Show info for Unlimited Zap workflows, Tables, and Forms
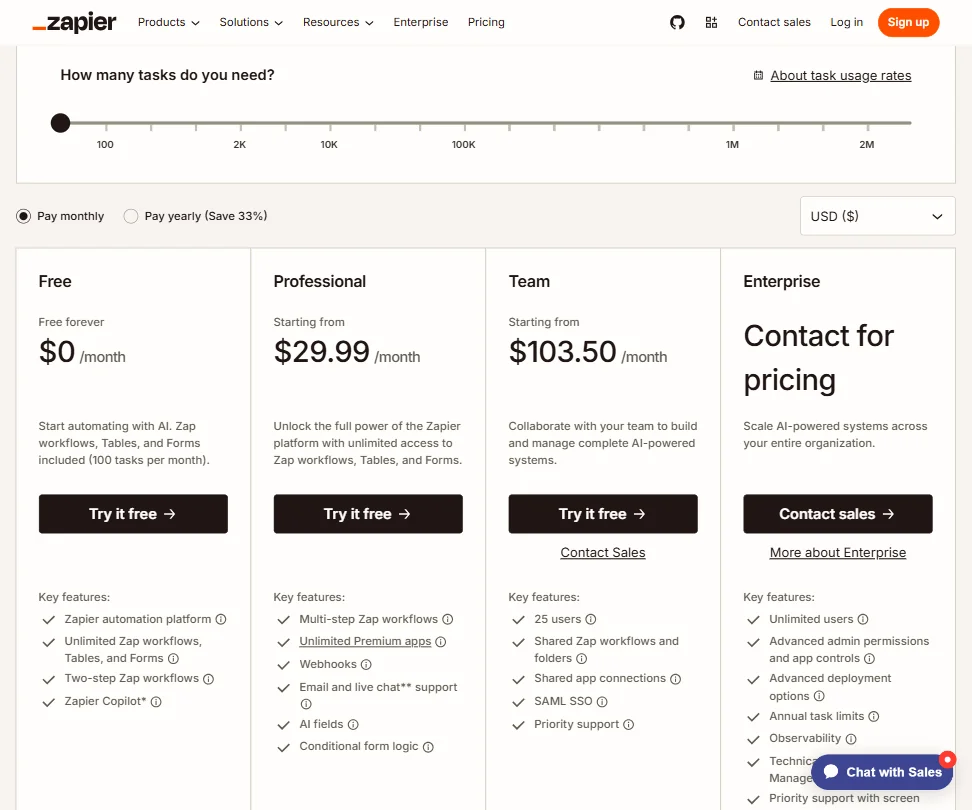Screen dimensions: 972x810 (x=174, y=658)
